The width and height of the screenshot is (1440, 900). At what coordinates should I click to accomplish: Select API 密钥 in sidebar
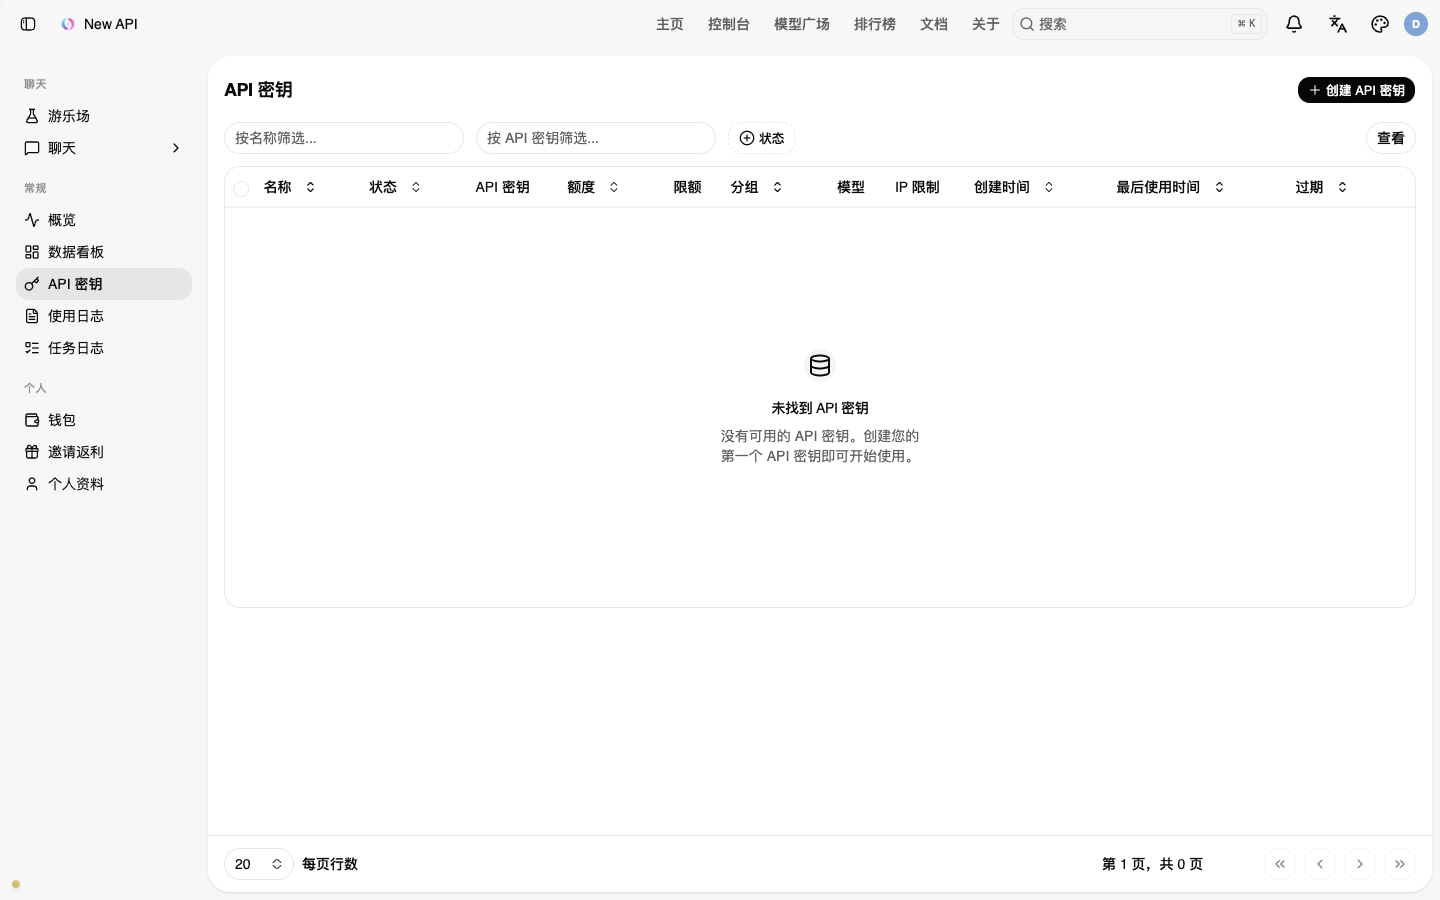click(x=104, y=284)
